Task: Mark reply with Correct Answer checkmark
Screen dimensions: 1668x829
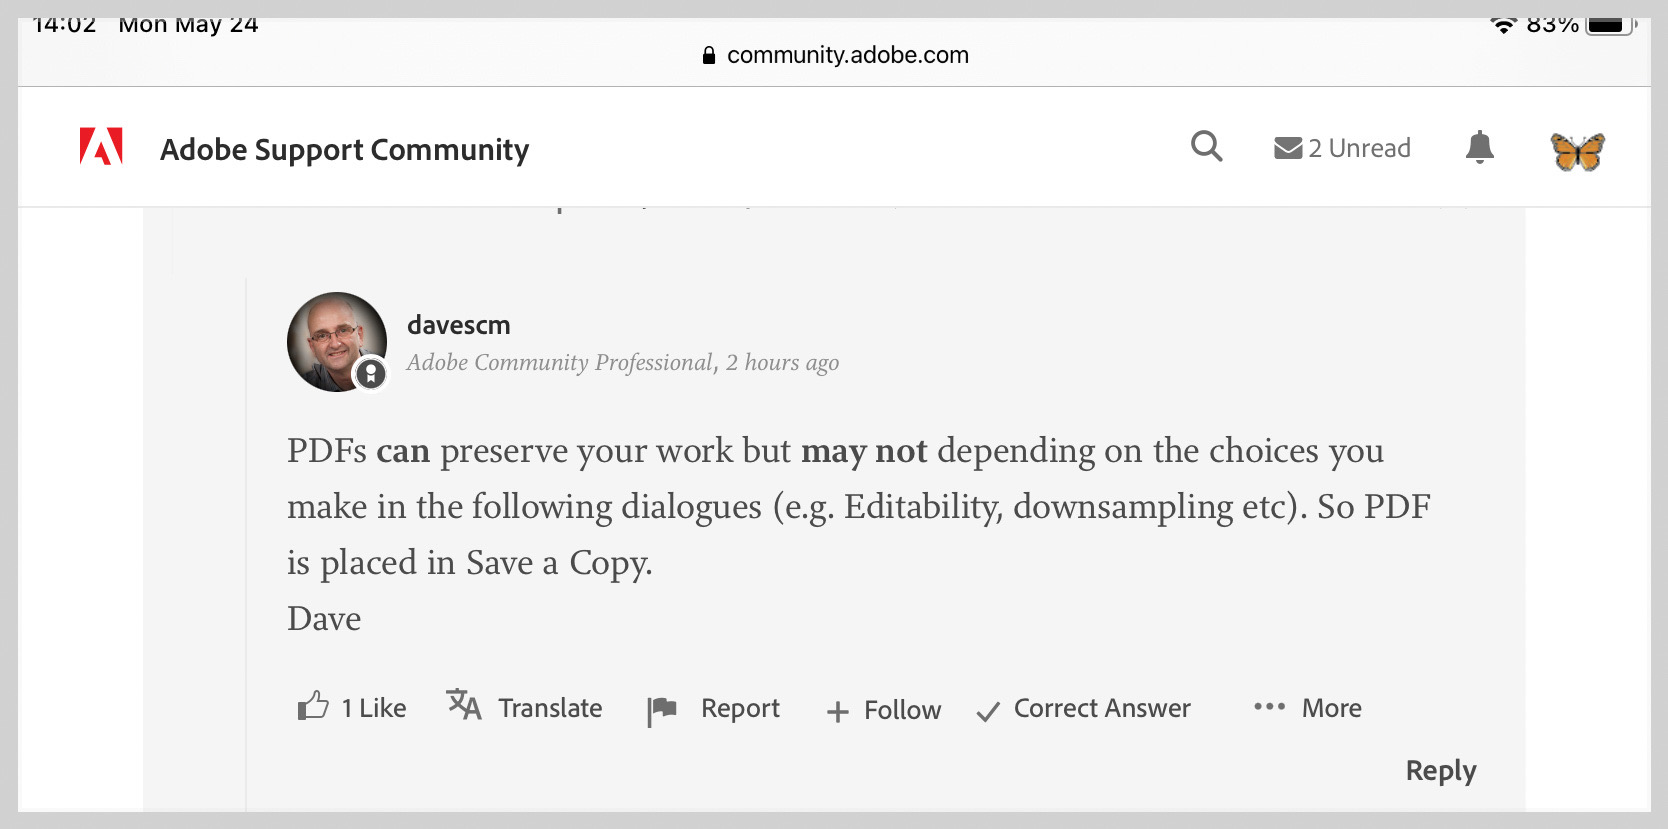Action: [988, 711]
